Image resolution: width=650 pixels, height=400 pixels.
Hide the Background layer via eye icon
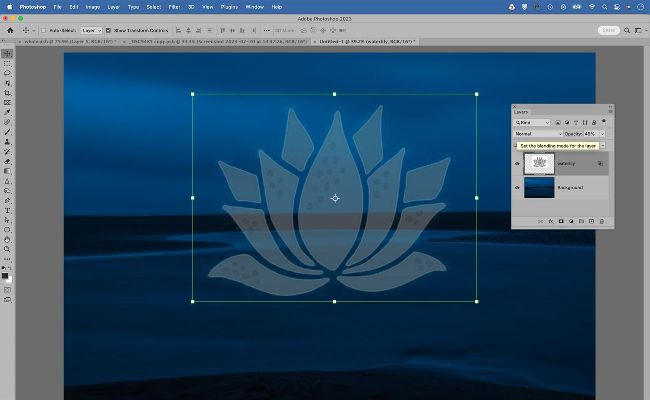517,187
